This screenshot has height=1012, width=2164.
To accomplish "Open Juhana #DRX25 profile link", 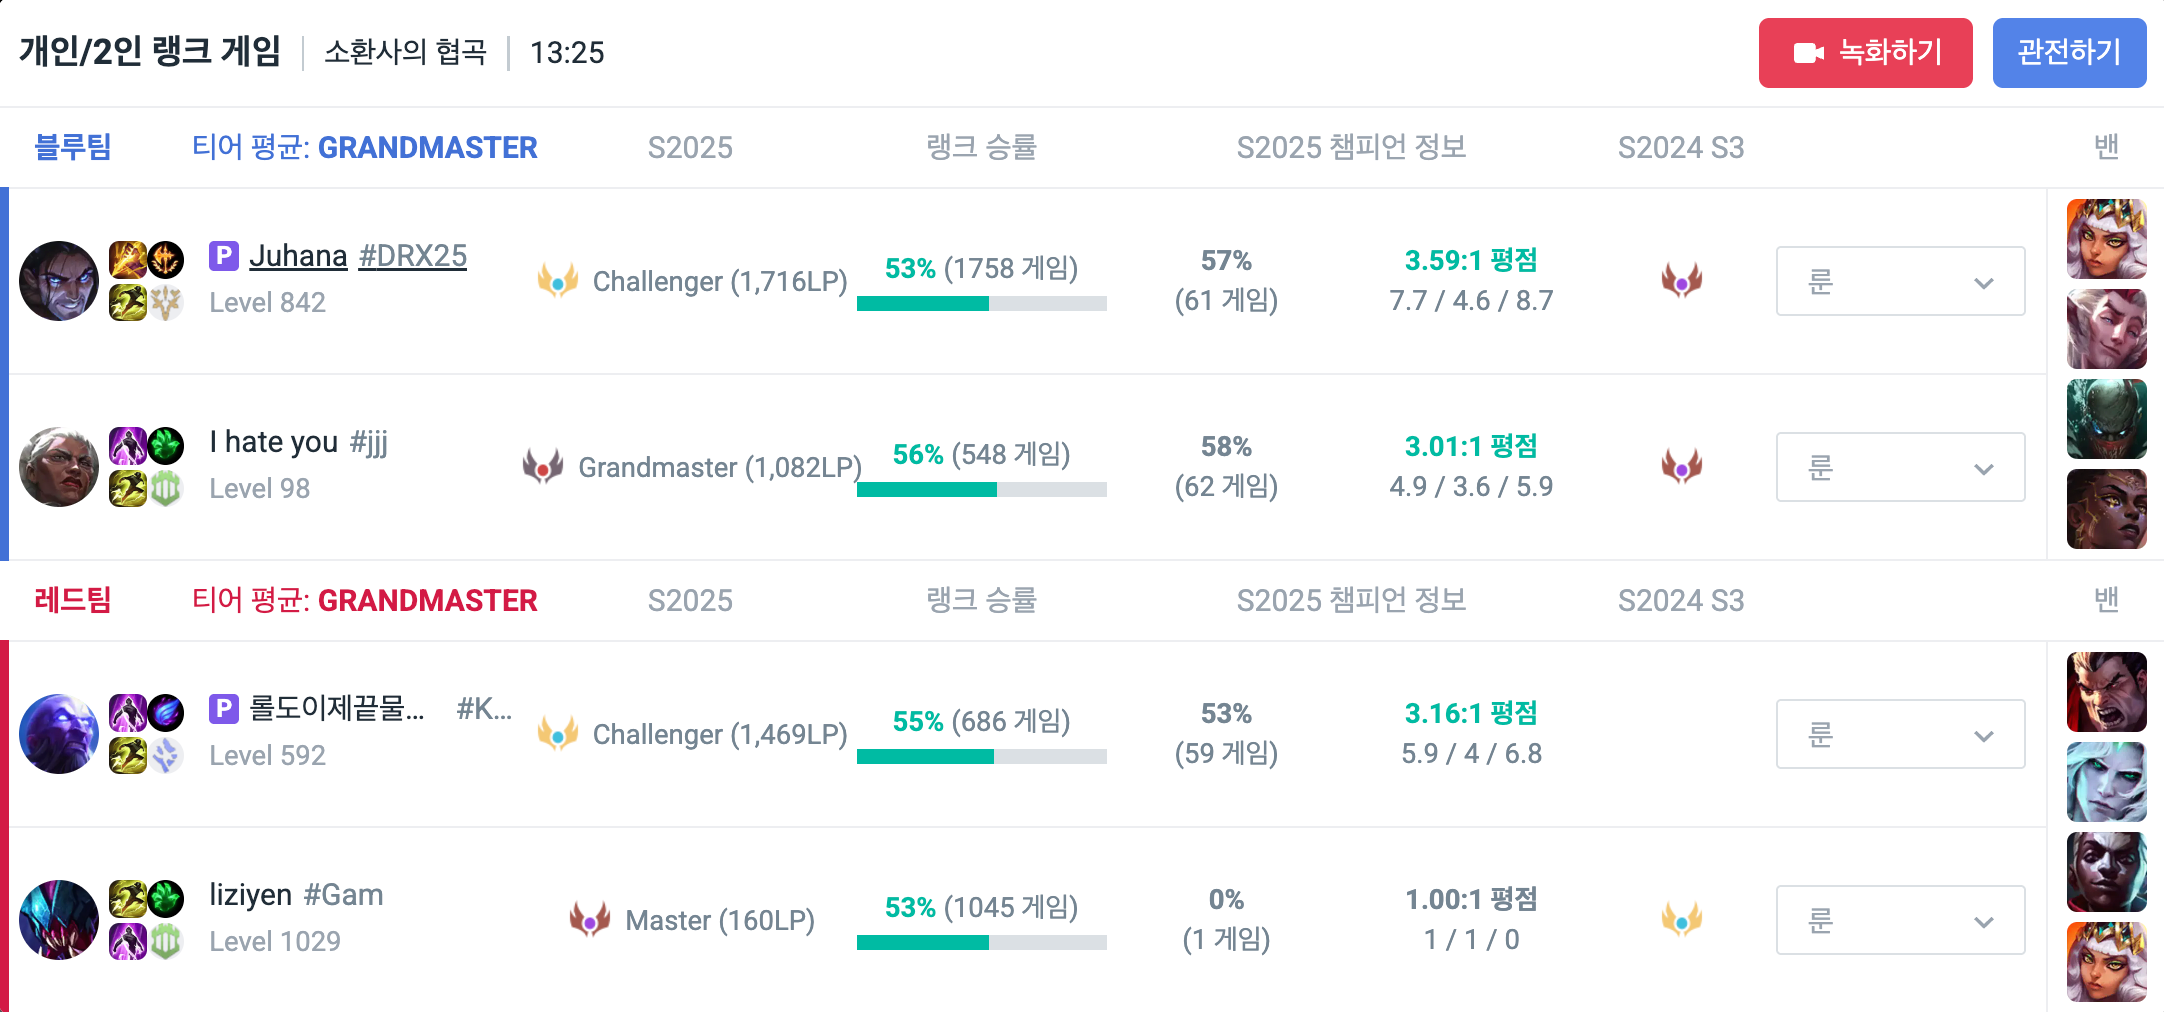I will pos(358,256).
